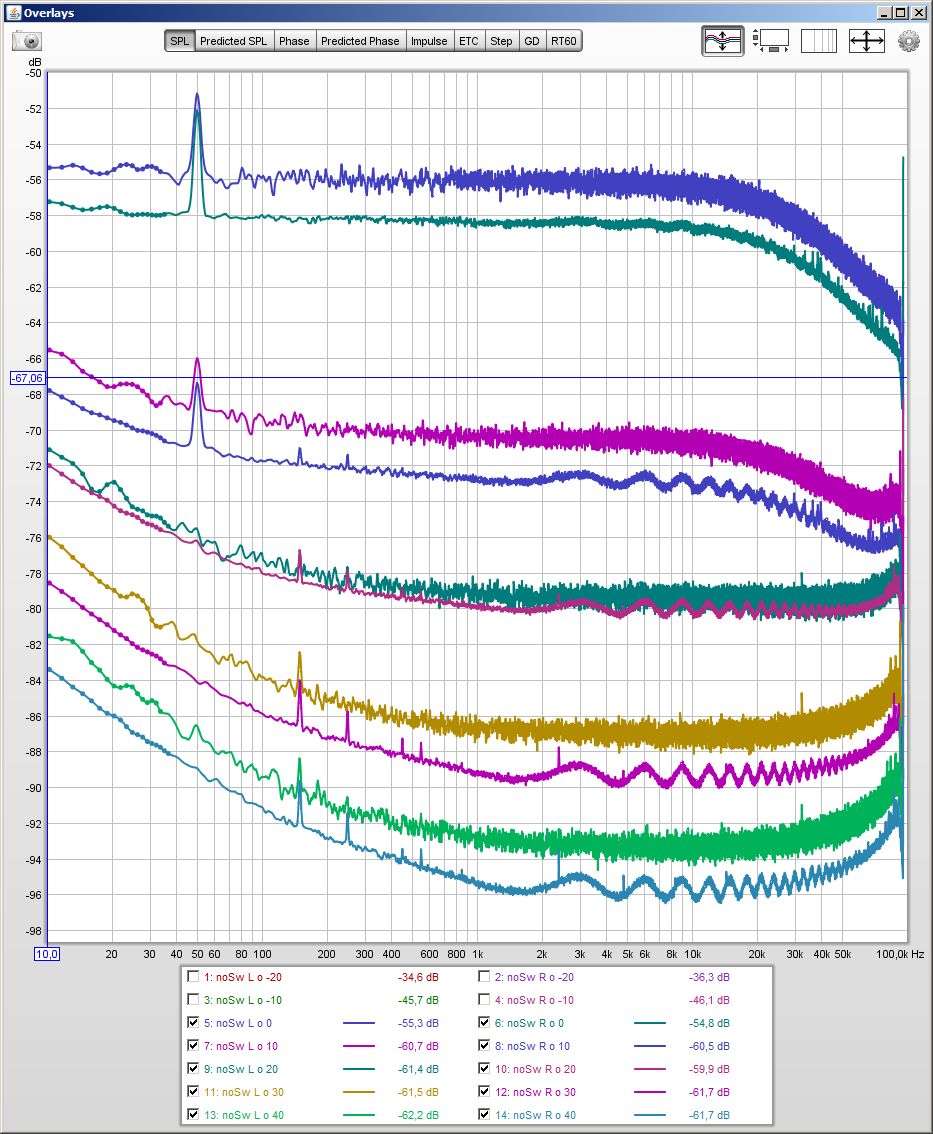Switch to the Predicted SPL tab
Image resolution: width=933 pixels, height=1134 pixels.
[x=233, y=41]
